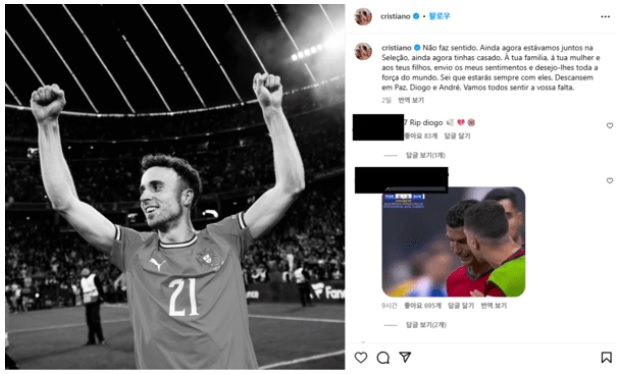This screenshot has width=621, height=374.
Task: Share the post via paper plane icon
Action: [x=405, y=357]
